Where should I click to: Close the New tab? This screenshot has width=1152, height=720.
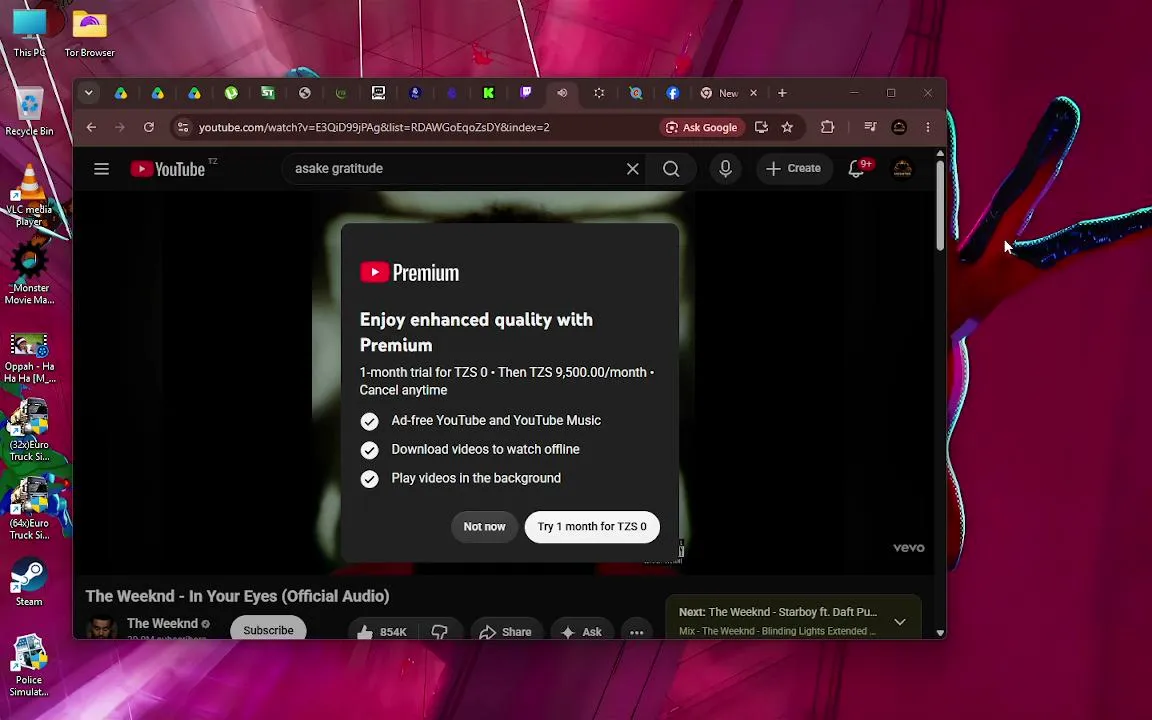click(x=753, y=93)
